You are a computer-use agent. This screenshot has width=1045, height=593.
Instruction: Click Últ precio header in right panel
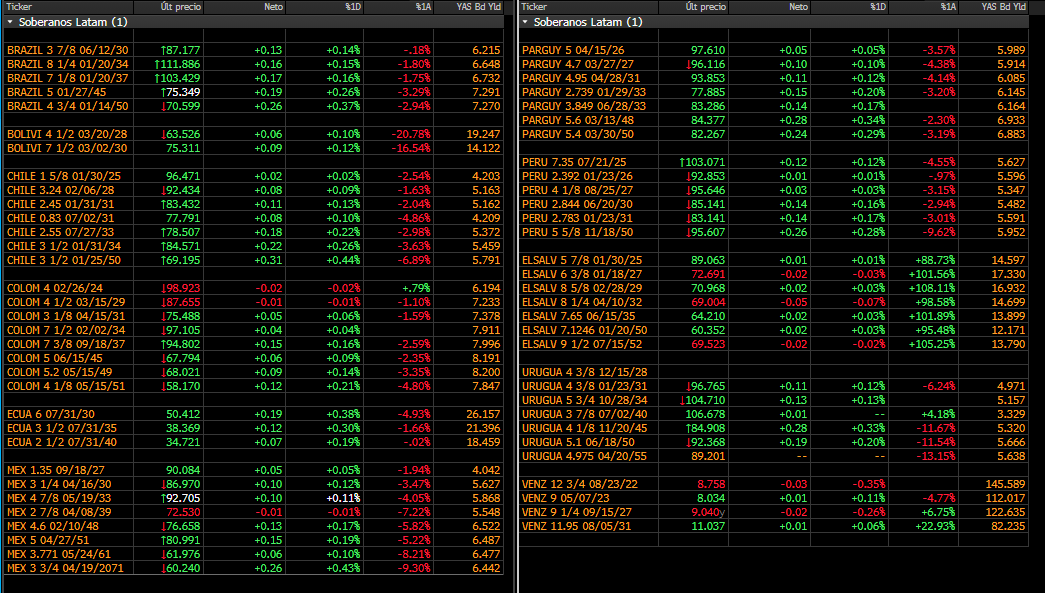(706, 7)
